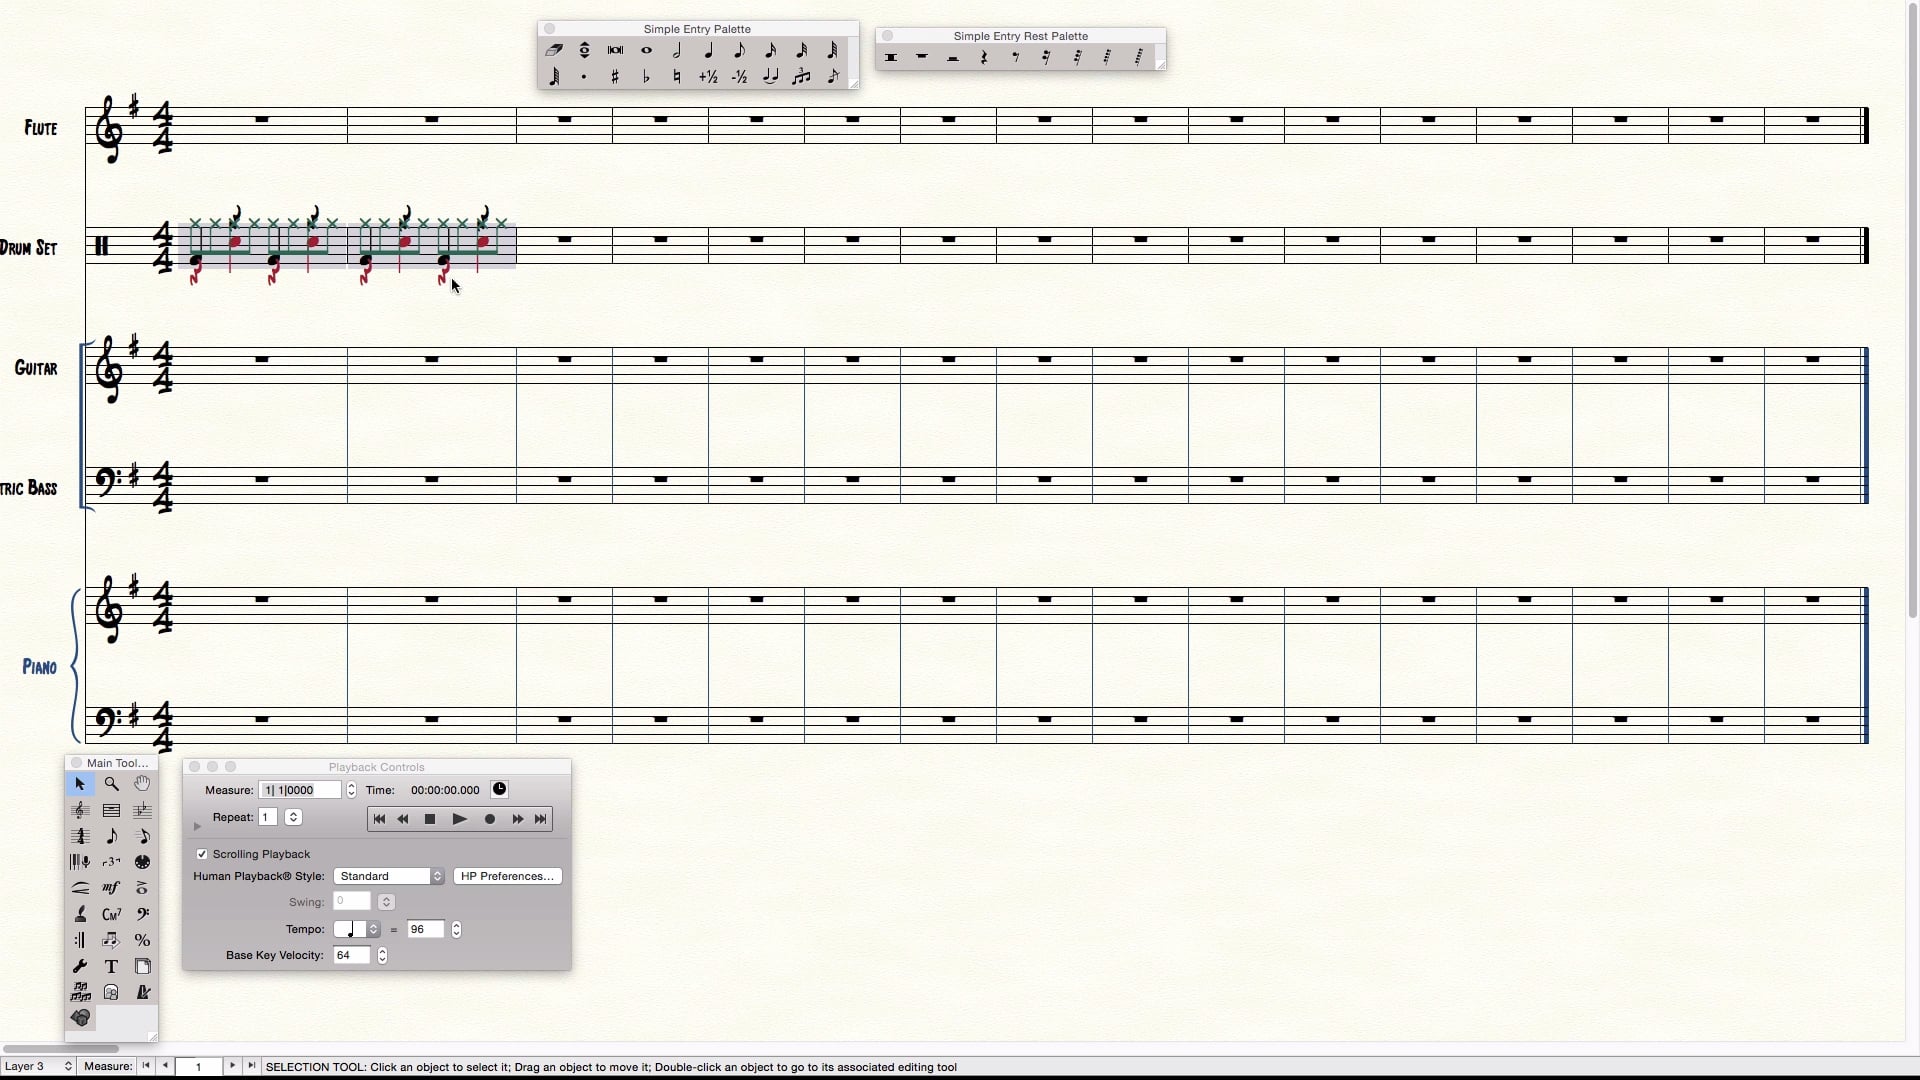This screenshot has width=1920, height=1080.
Task: Select the tuplet tool in entry palette
Action: click(801, 77)
